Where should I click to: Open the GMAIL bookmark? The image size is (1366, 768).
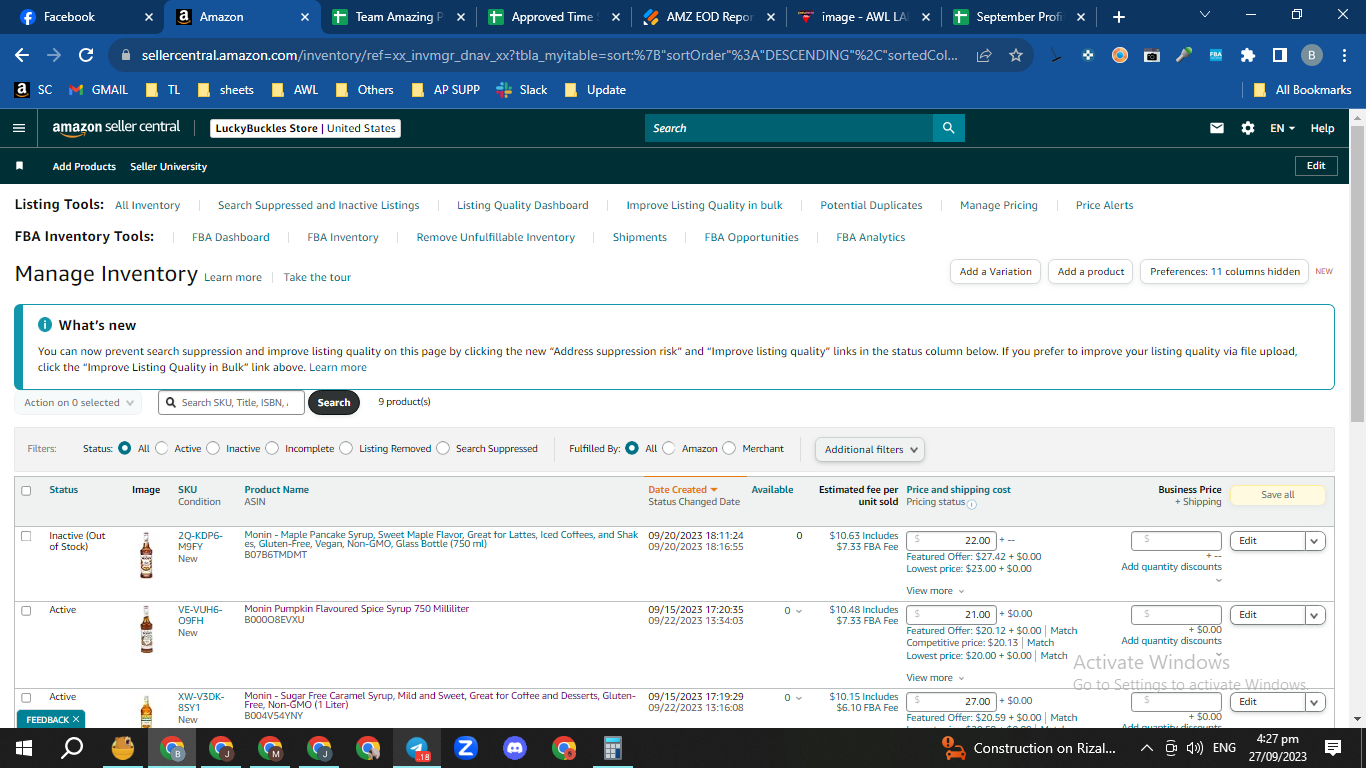(x=98, y=89)
